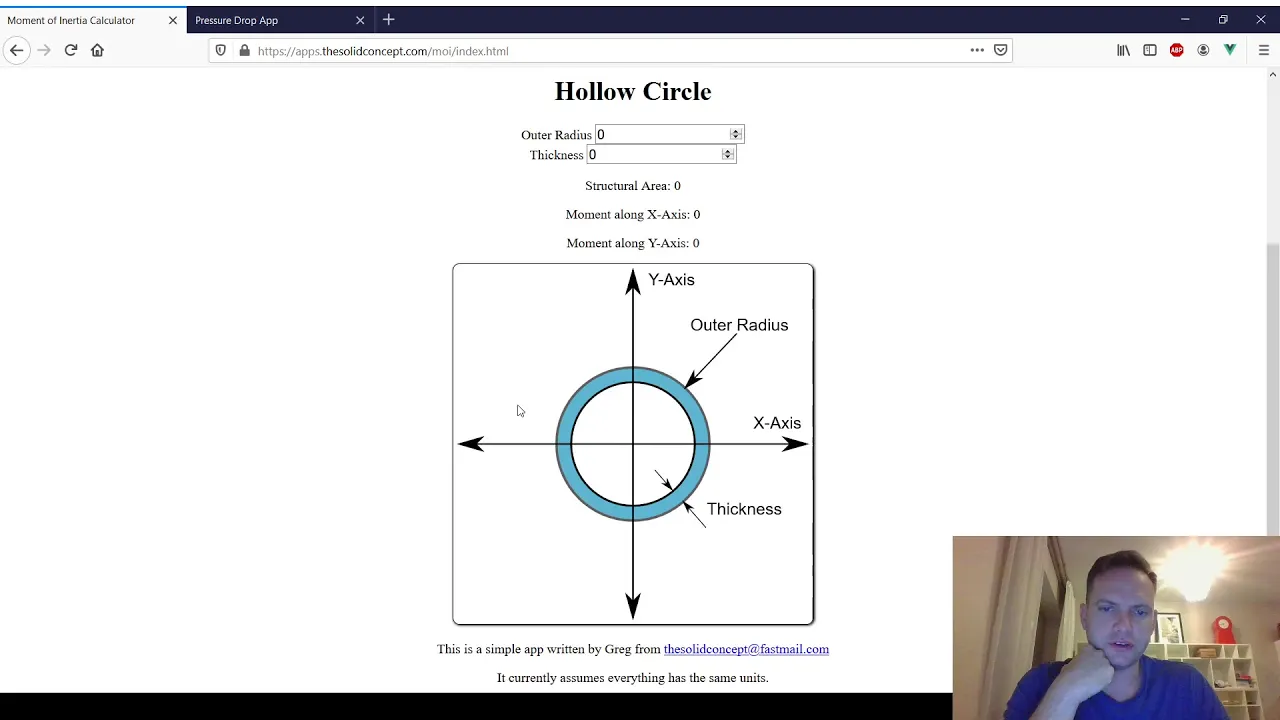Open the Firefox account icon
Image resolution: width=1280 pixels, height=720 pixels.
pos(1203,50)
